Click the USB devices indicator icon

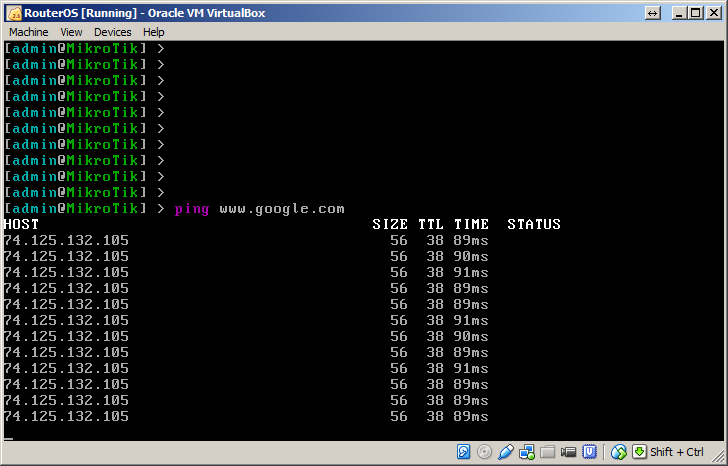[506, 452]
